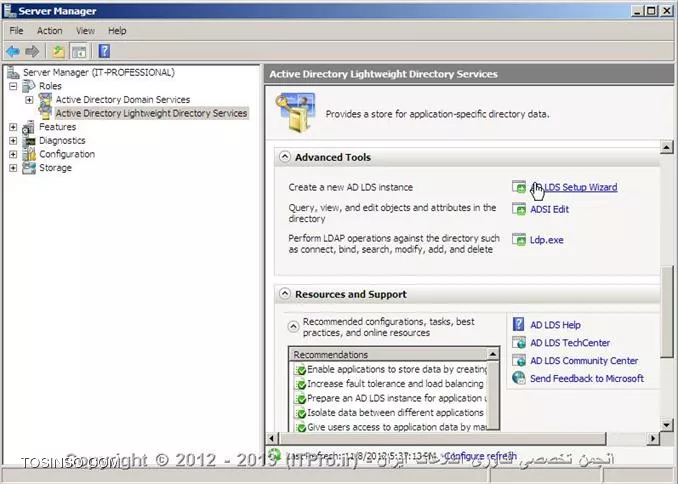This screenshot has height=484, width=678.
Task: Select 'Increase fault tolerance and load balancing' recommendation
Action: [x=391, y=384]
